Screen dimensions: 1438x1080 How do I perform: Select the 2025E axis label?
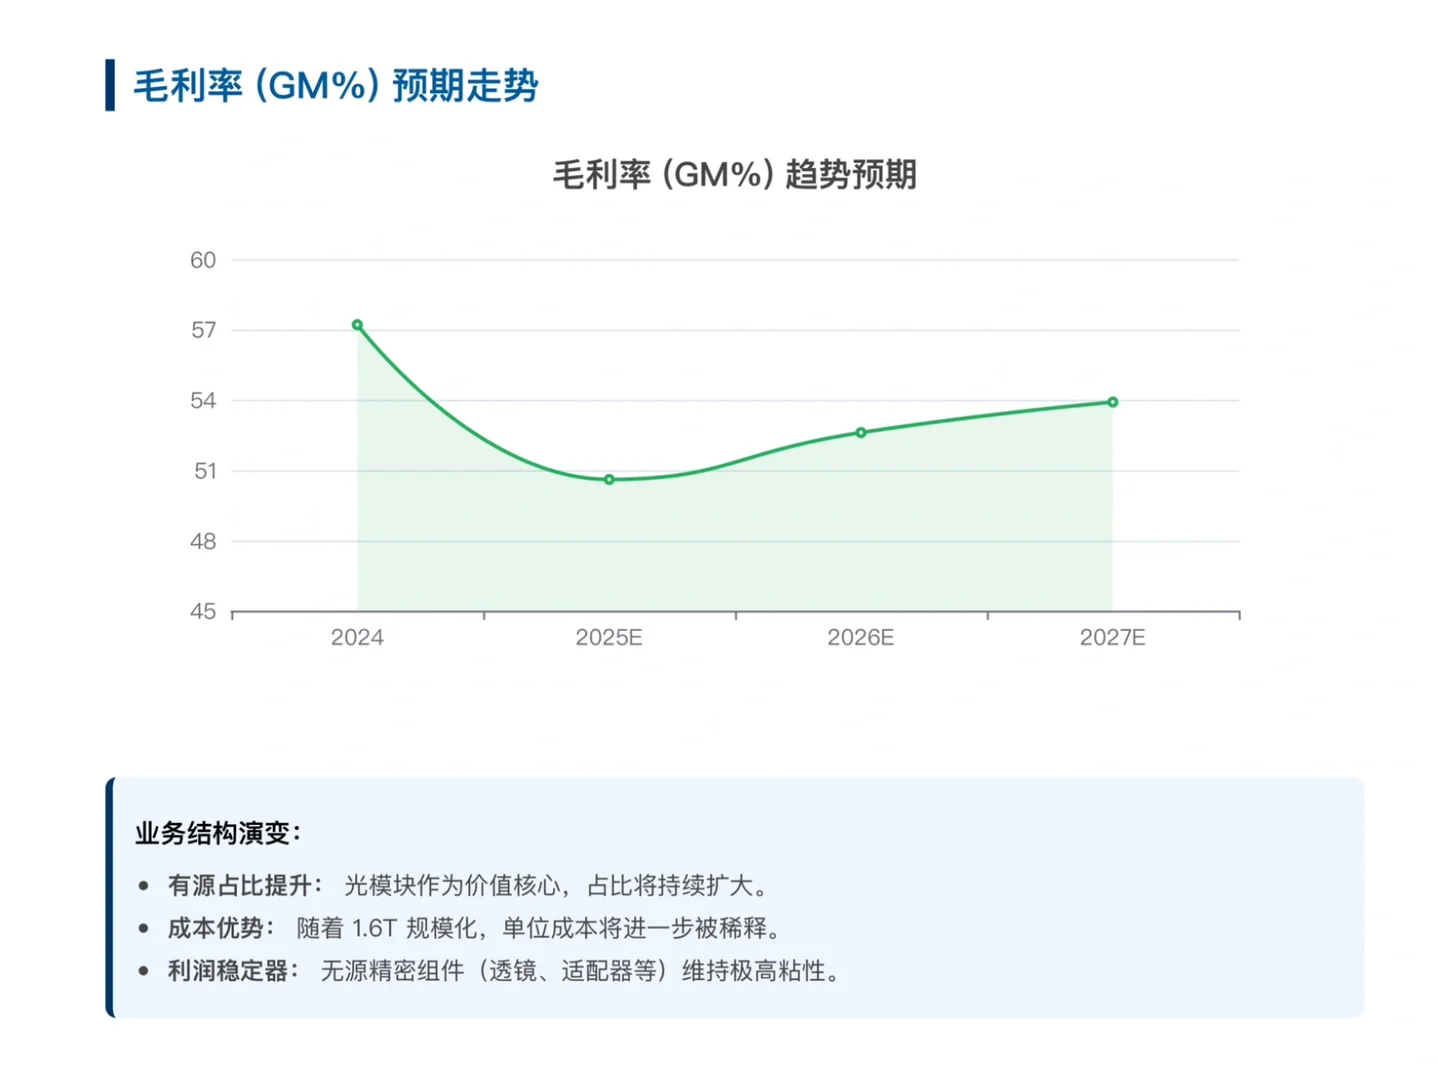click(x=609, y=636)
